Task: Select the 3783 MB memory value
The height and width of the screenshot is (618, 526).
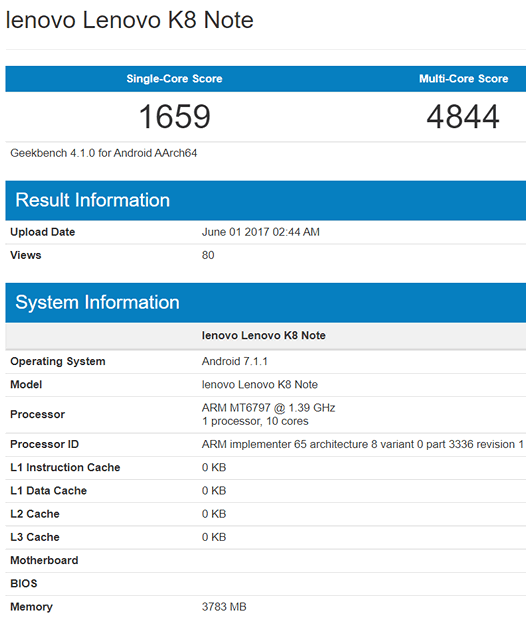Action: coord(224,607)
